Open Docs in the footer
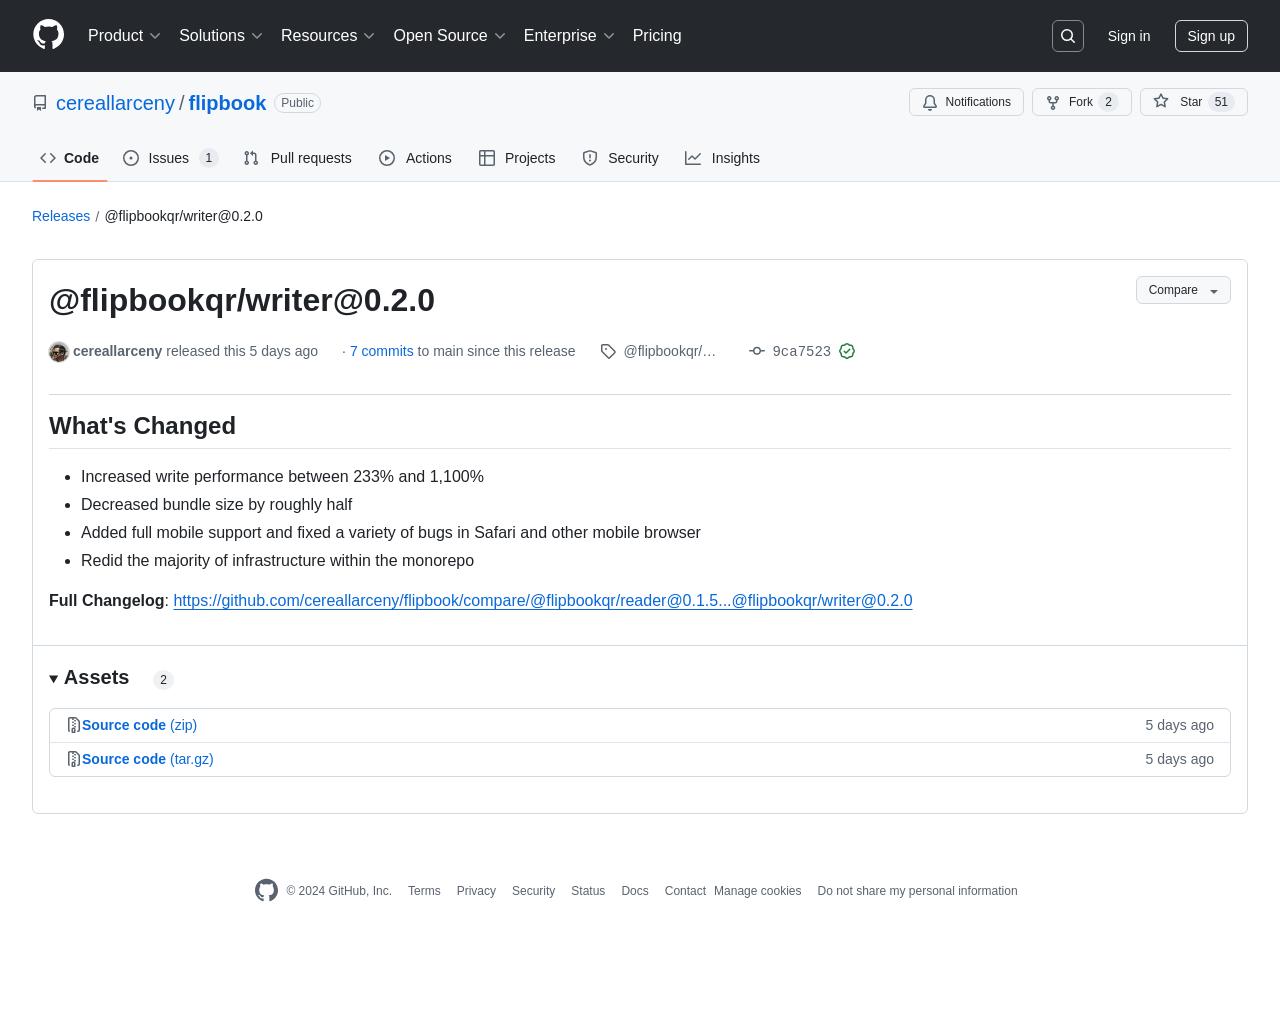Viewport: 1280px width, 1024px height. tap(635, 891)
